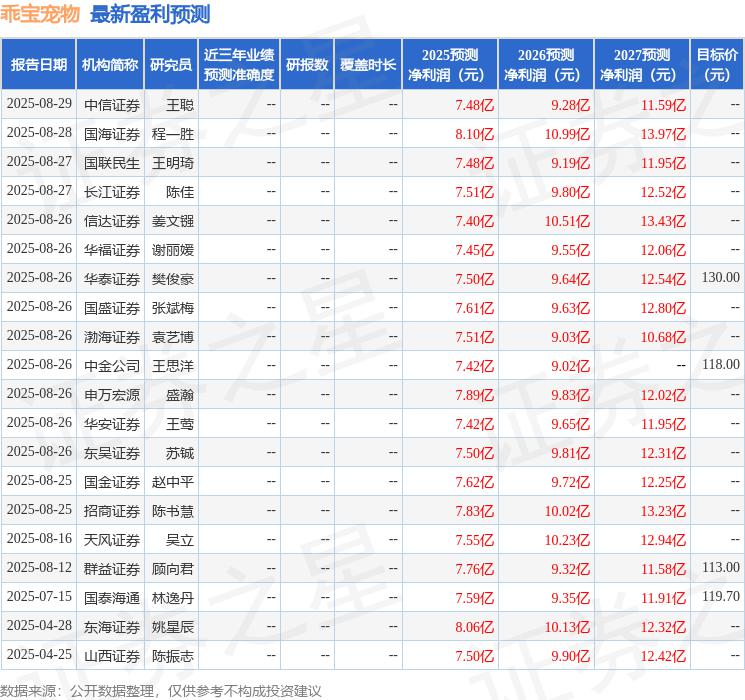745x700 pixels.
Task: Click target price 113.00
Action: coord(721,567)
